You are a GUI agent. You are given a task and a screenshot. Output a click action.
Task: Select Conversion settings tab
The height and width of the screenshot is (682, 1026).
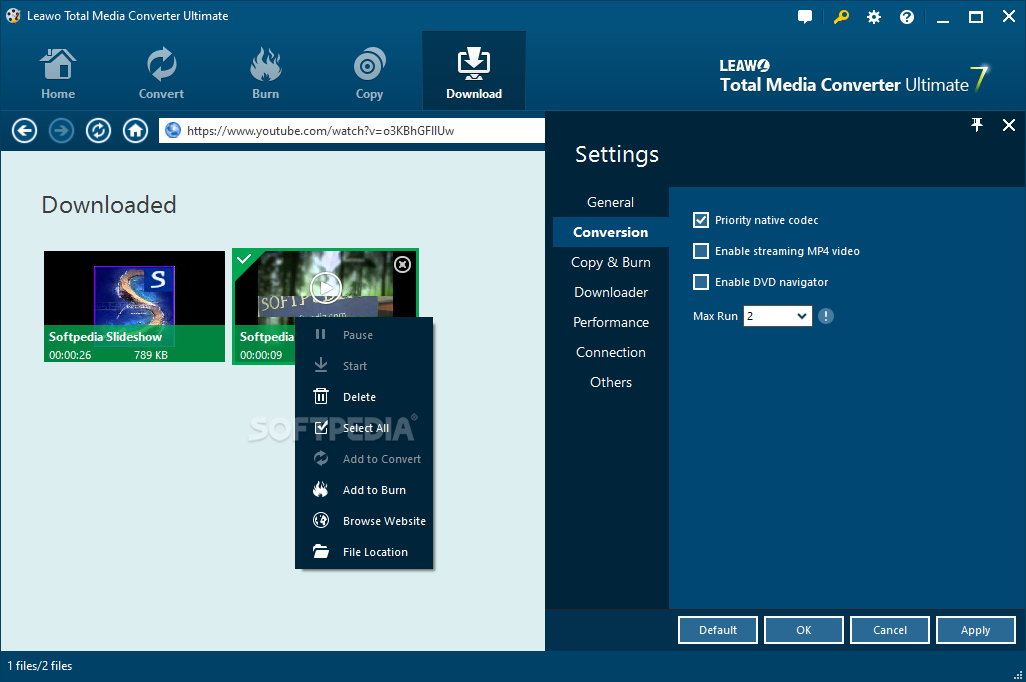(x=610, y=232)
